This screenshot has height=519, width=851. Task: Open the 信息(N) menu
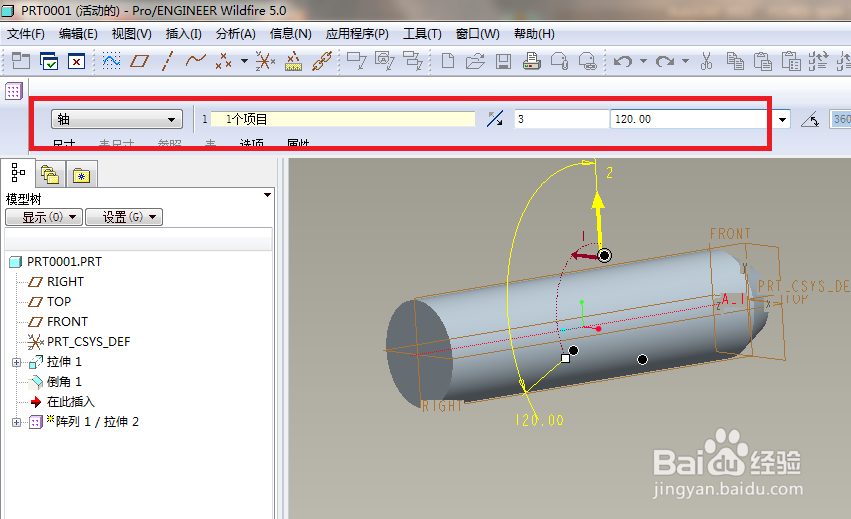click(x=290, y=34)
